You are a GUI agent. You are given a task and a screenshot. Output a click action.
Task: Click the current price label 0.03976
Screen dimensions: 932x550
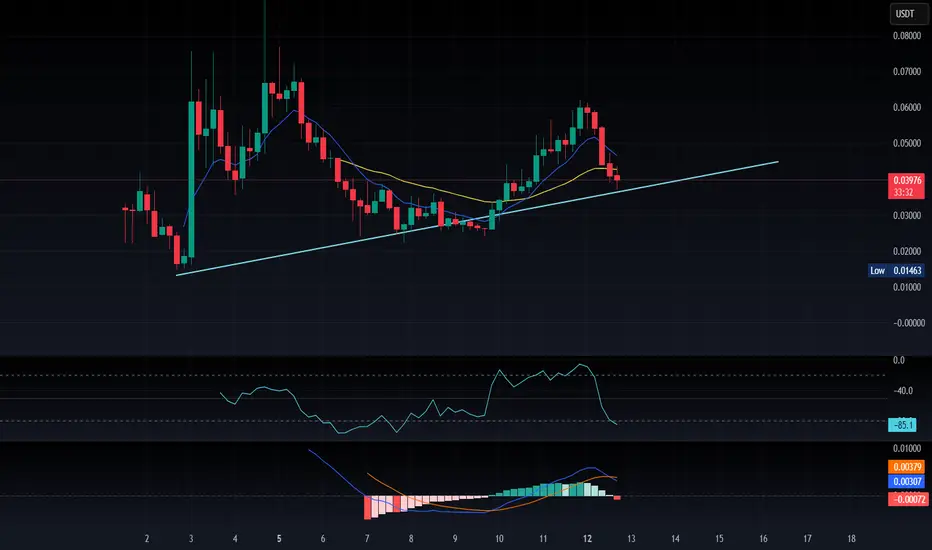[906, 180]
